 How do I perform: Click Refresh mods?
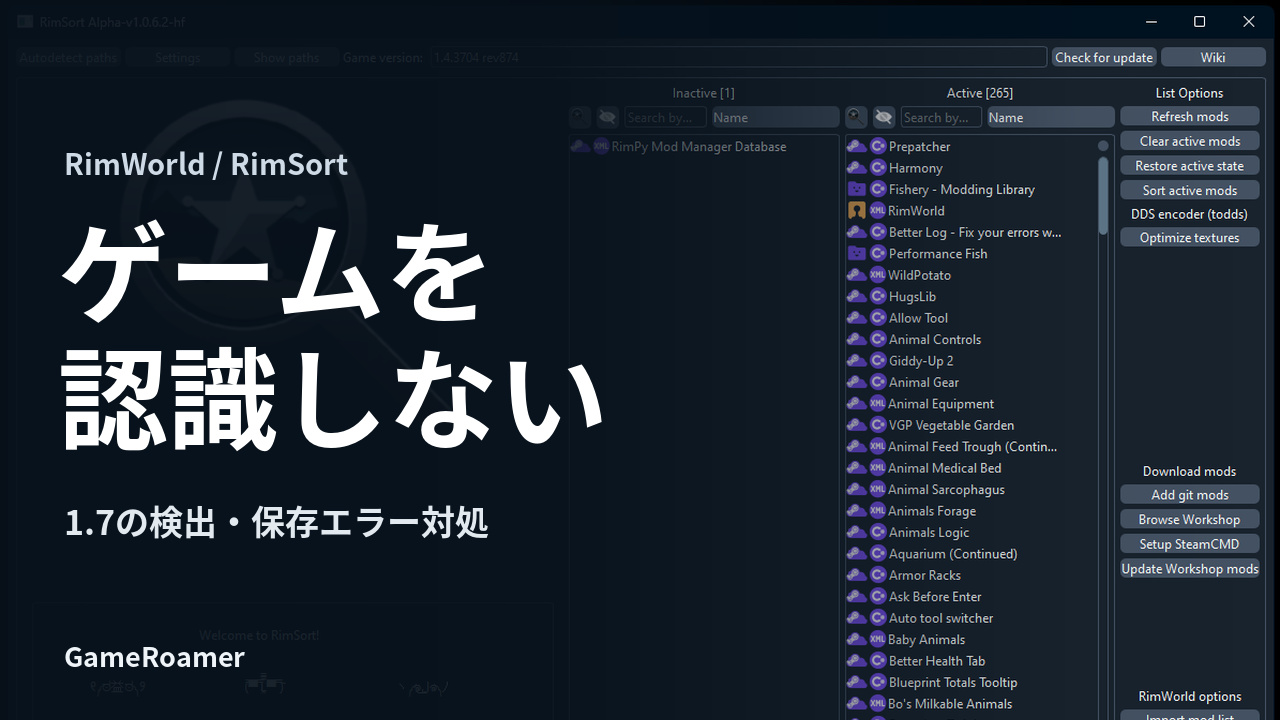coord(1190,116)
